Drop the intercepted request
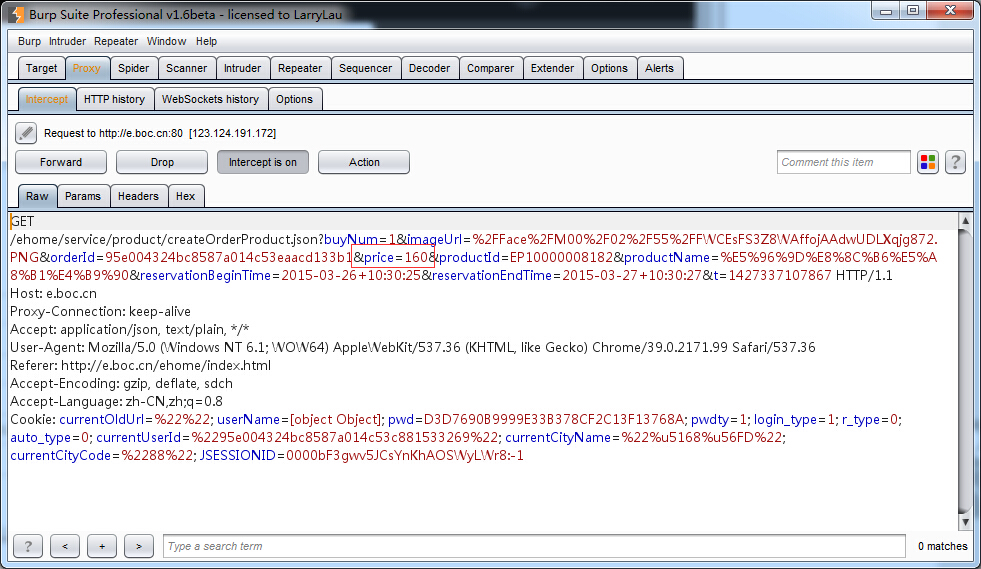Image resolution: width=981 pixels, height=569 pixels. (162, 162)
